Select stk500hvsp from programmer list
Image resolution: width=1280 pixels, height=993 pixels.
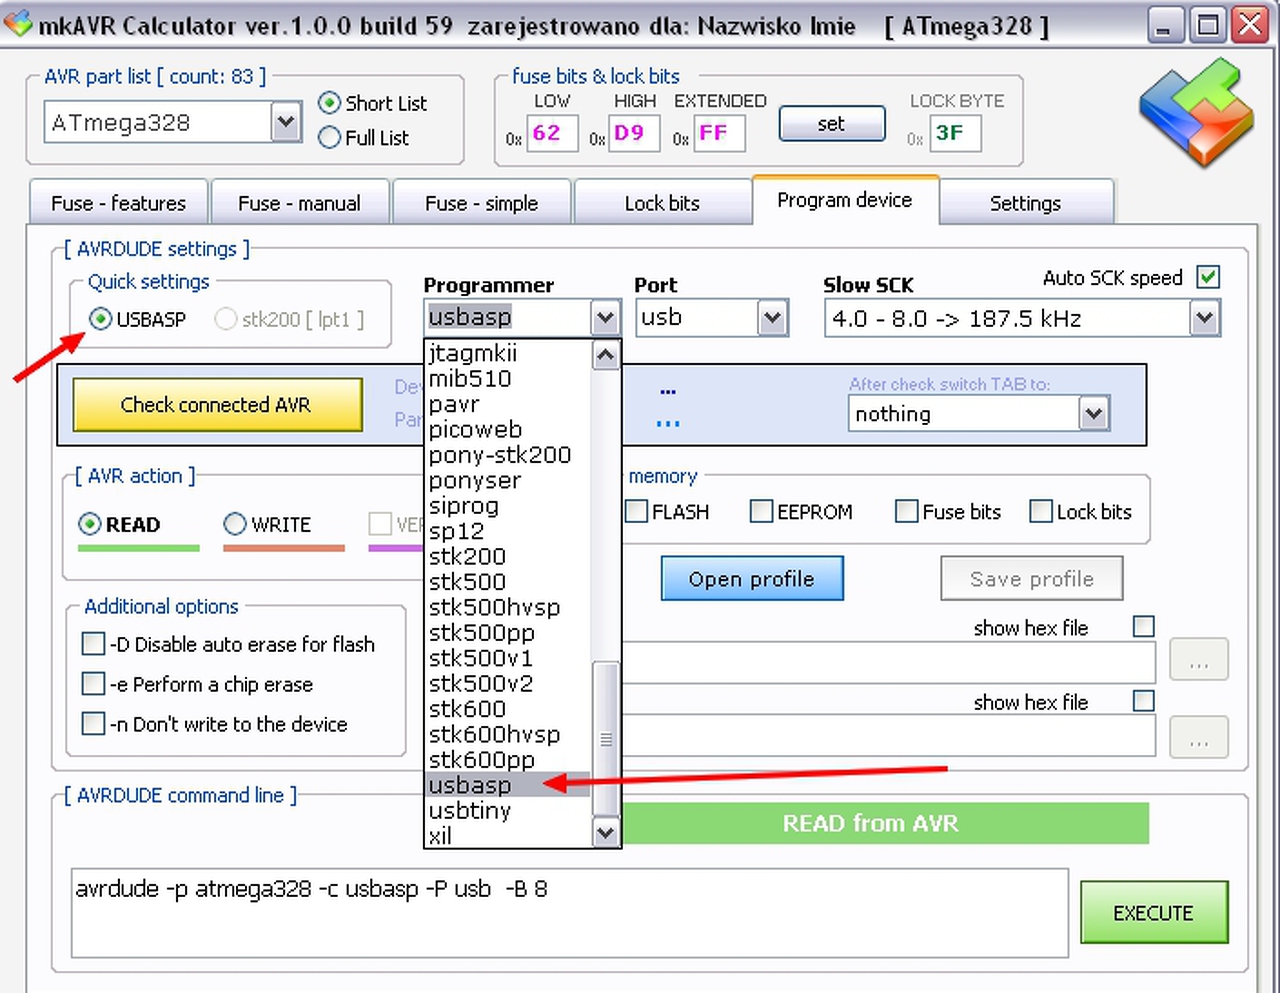click(x=508, y=607)
